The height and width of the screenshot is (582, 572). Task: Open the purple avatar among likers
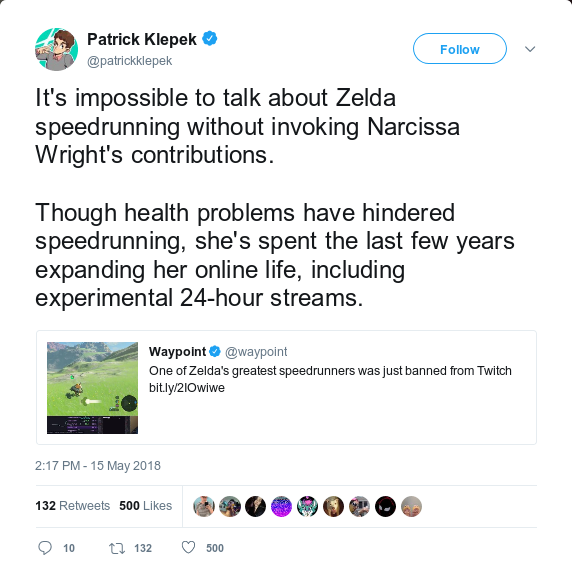click(281, 506)
